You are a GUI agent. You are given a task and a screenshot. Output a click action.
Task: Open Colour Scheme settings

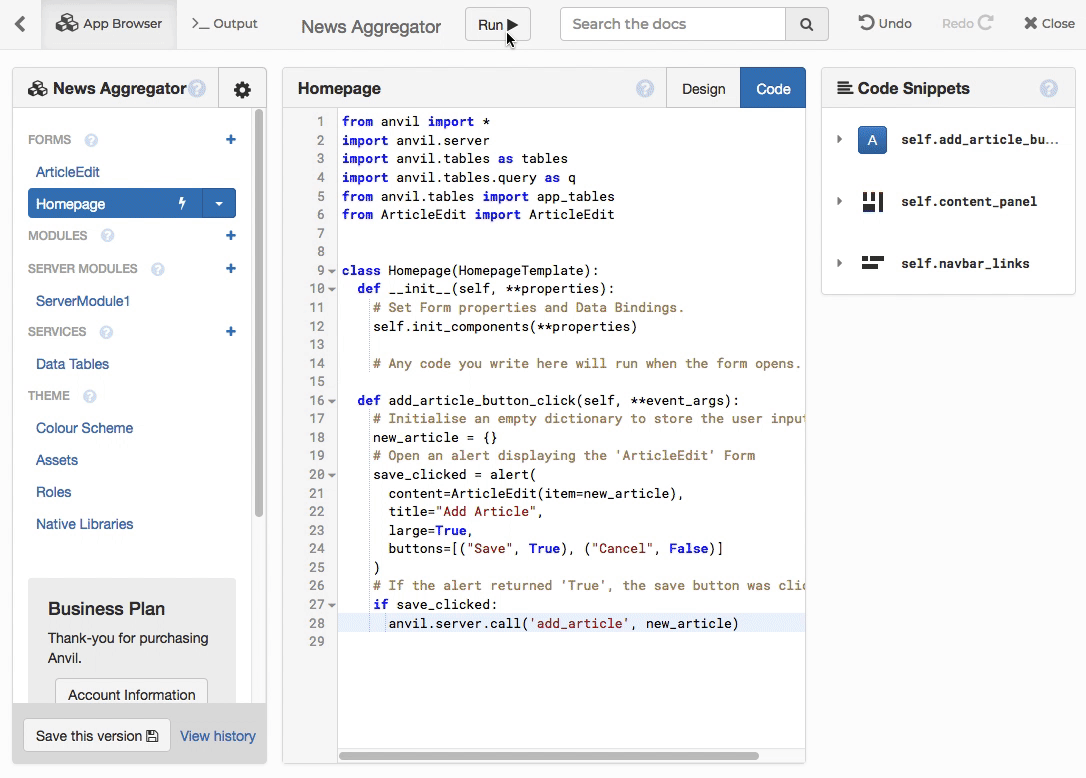pyautogui.click(x=84, y=428)
